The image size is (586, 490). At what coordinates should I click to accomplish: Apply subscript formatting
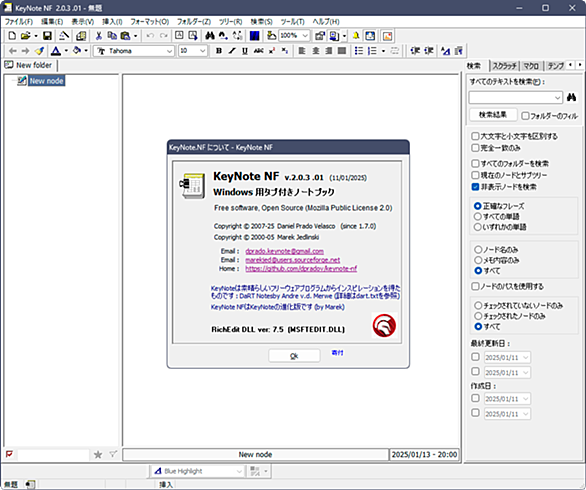click(x=285, y=51)
